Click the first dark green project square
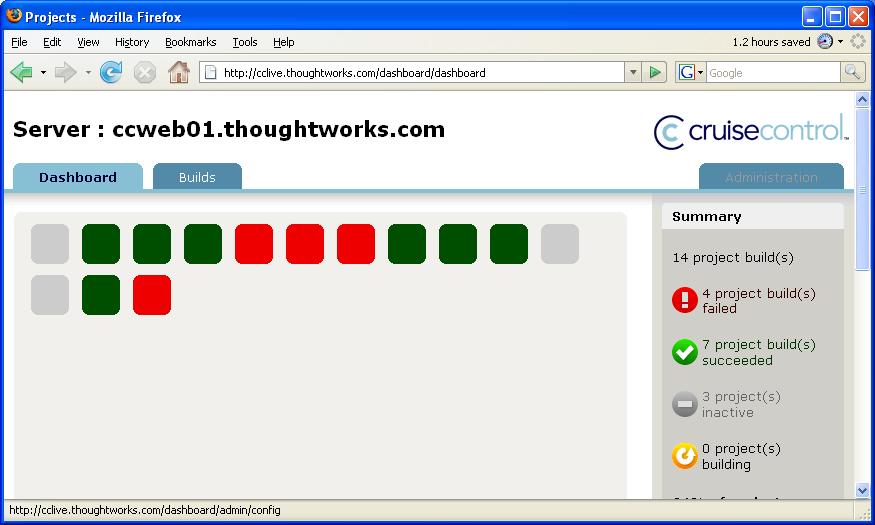 pyautogui.click(x=101, y=244)
